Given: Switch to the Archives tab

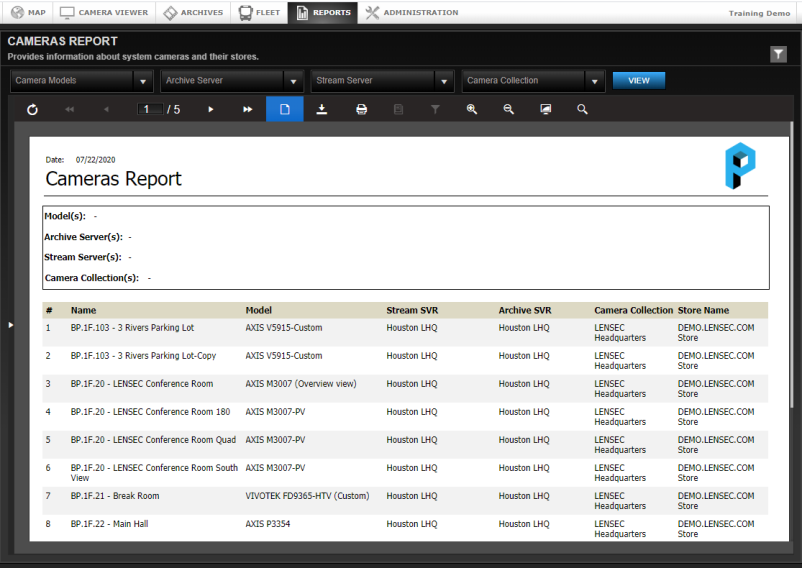Looking at the screenshot, I should (x=193, y=12).
